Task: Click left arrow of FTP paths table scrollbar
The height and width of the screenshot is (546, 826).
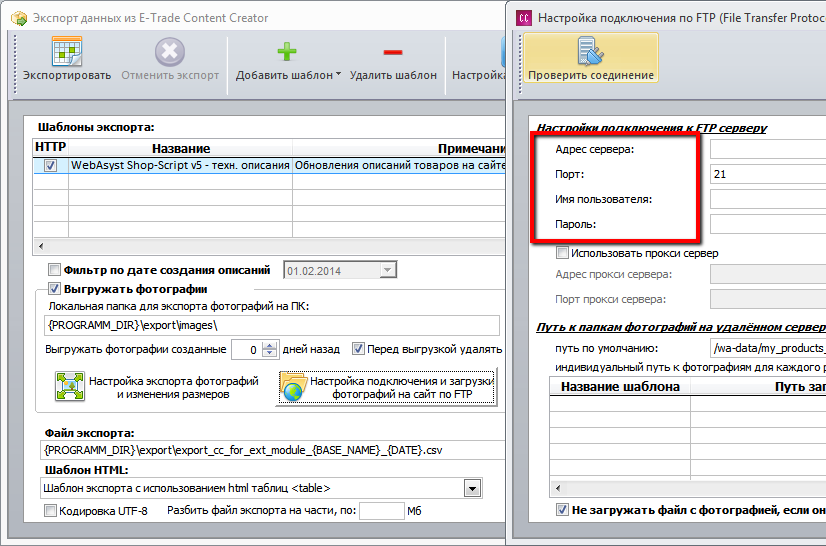Action: point(558,488)
